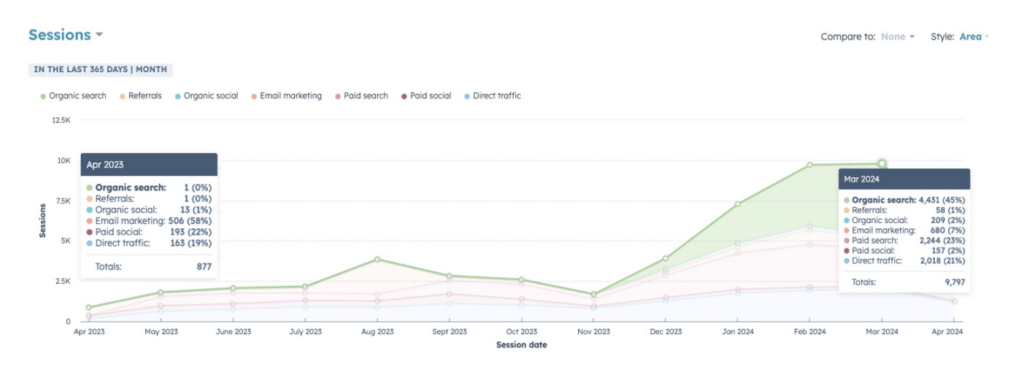The width and height of the screenshot is (1024, 377).
Task: Toggle the Direct traffic legend series
Action: [x=492, y=96]
